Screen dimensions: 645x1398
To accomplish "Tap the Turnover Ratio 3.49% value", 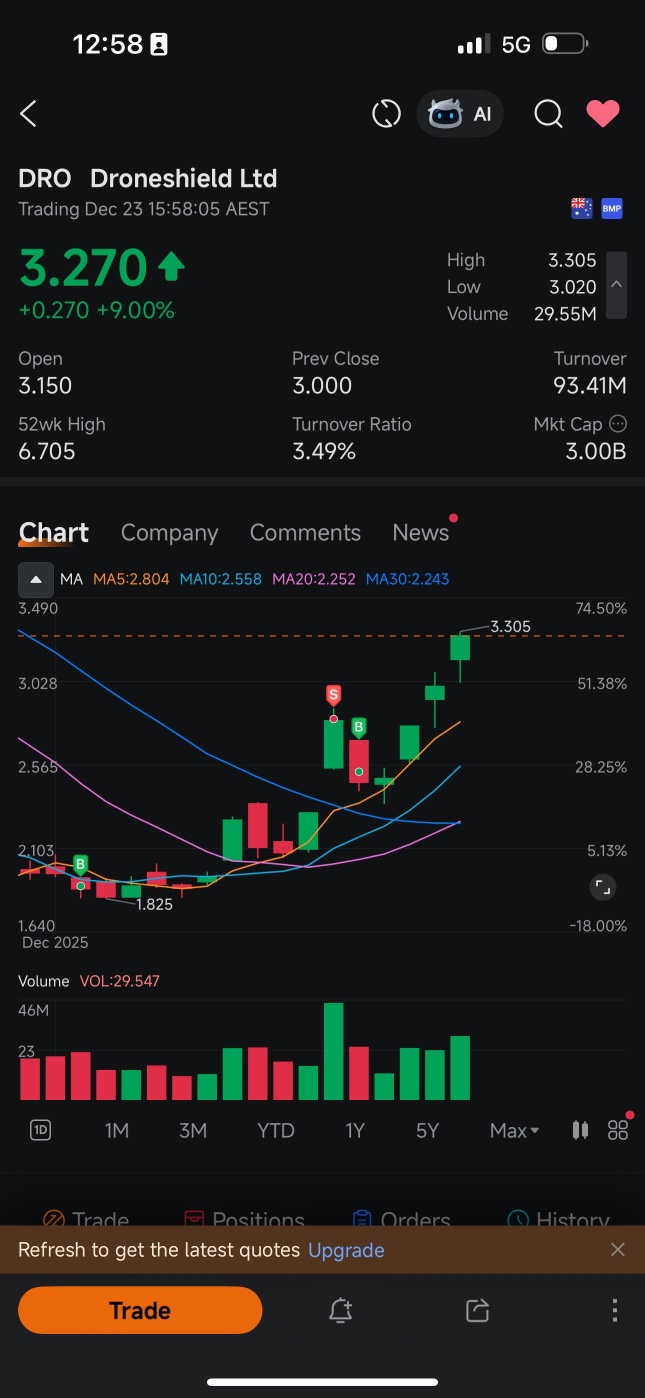I will [324, 451].
